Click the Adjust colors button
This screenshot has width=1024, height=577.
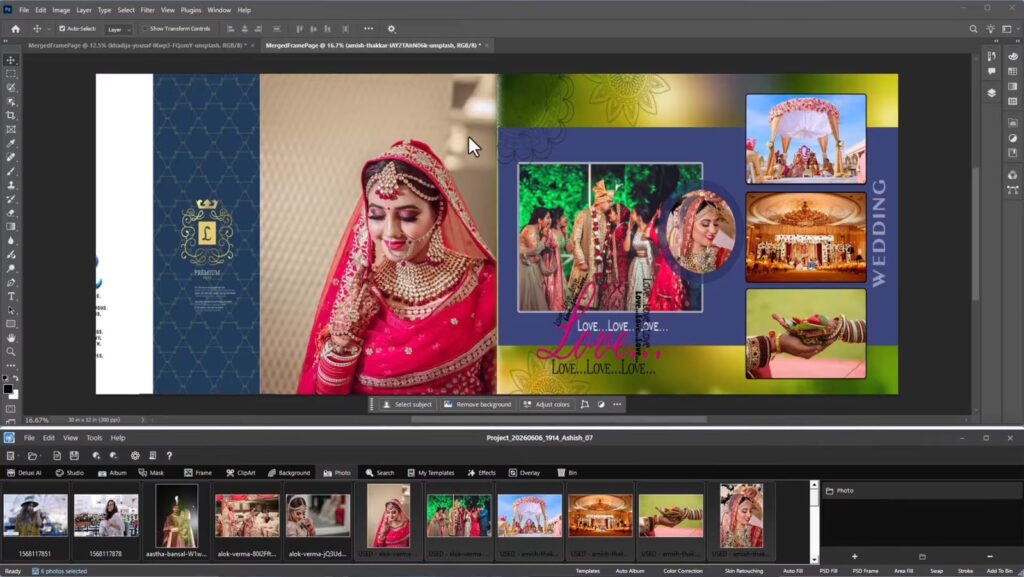[x=547, y=405]
